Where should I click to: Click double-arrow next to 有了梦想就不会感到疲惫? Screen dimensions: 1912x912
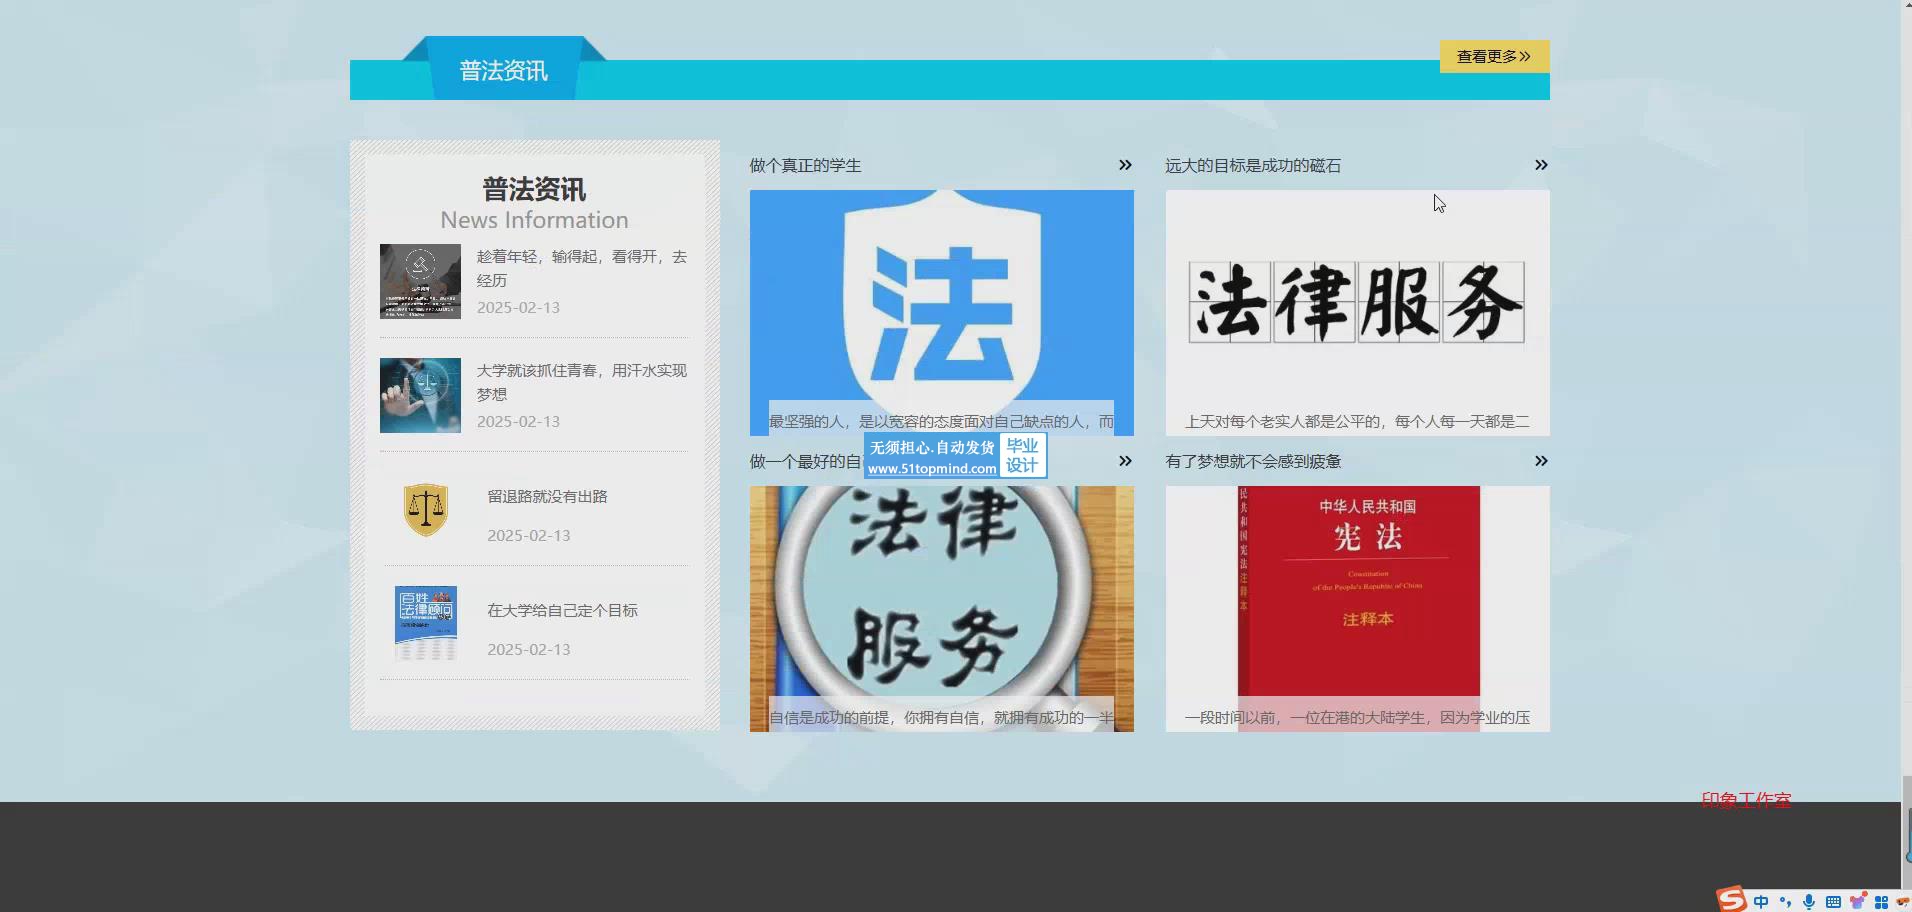click(1541, 461)
